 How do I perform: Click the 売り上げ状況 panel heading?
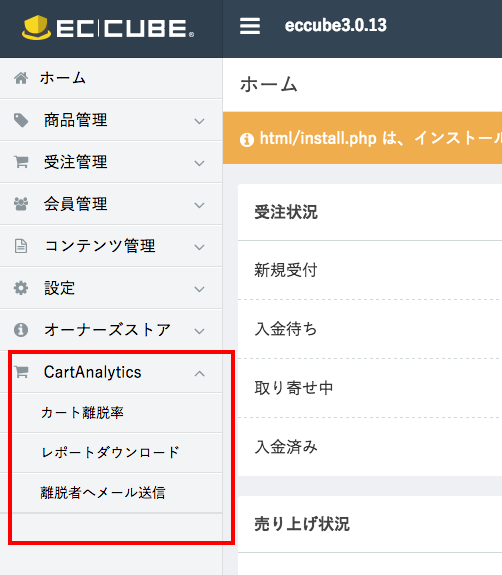point(302,524)
